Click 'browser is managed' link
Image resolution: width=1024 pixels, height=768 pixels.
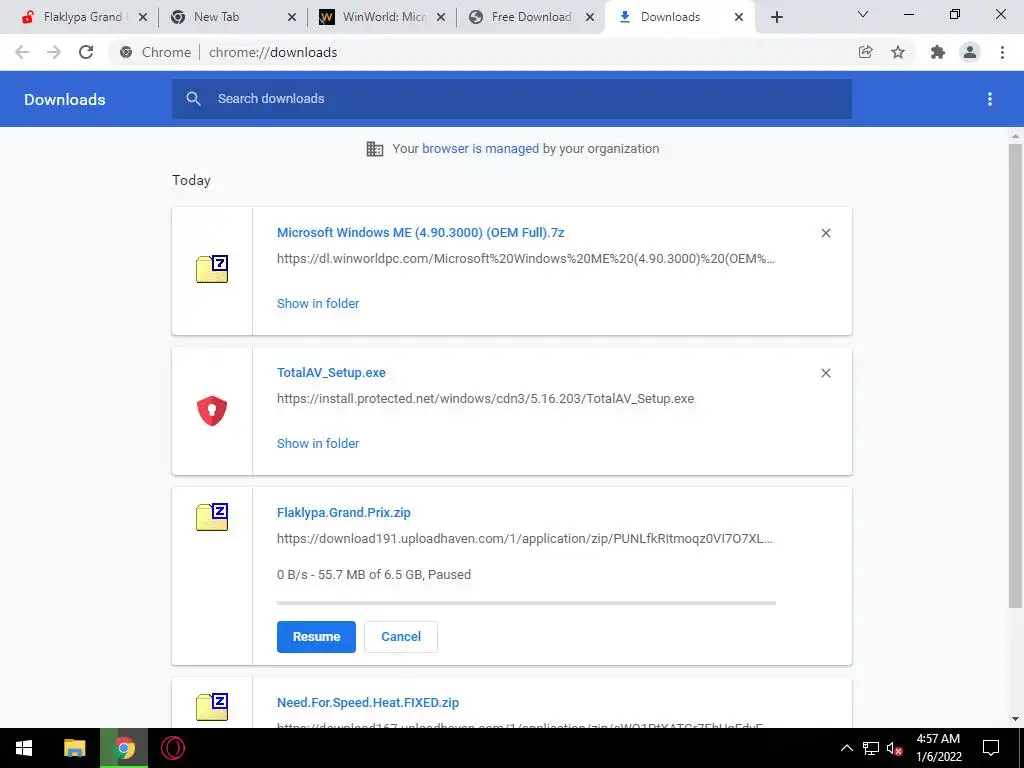tap(480, 149)
